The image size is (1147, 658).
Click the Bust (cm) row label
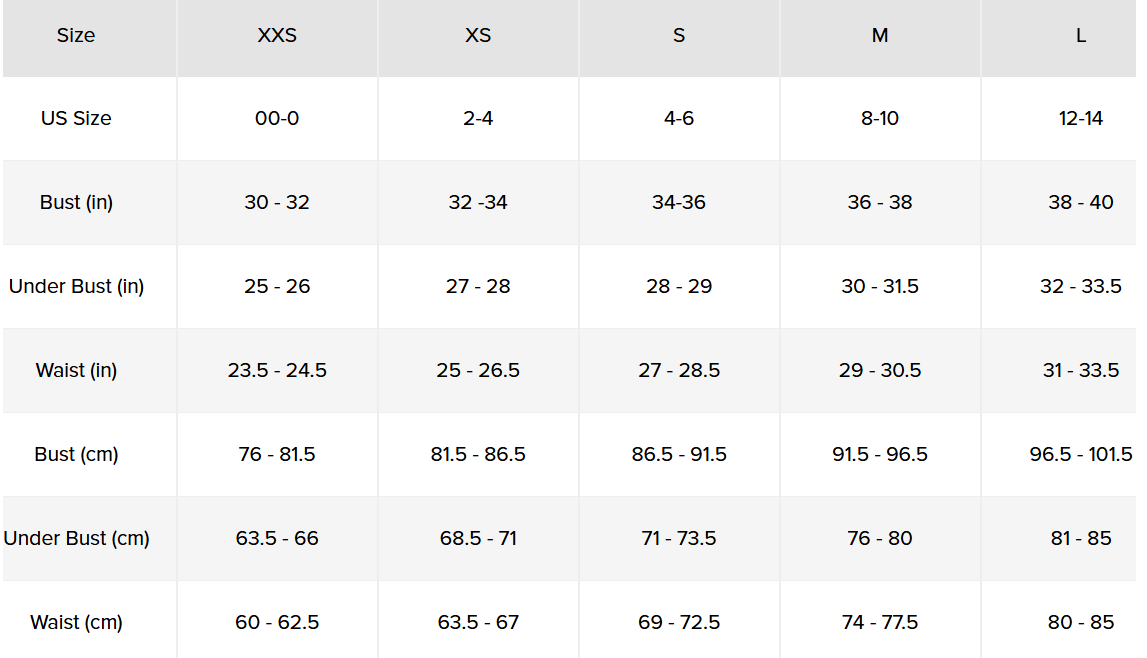point(76,454)
